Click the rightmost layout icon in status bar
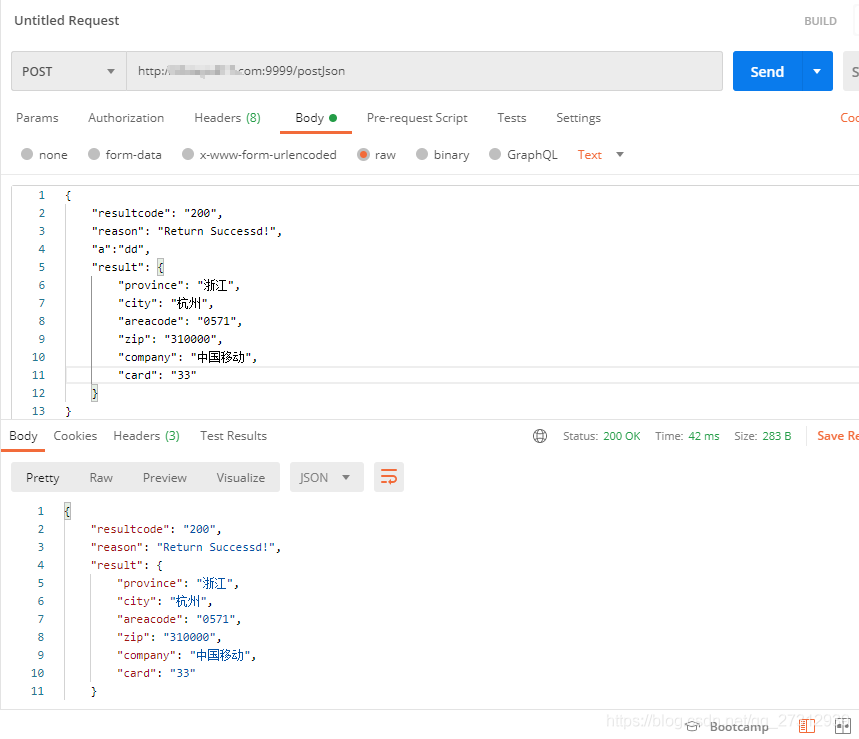The height and width of the screenshot is (739, 859). click(x=842, y=727)
